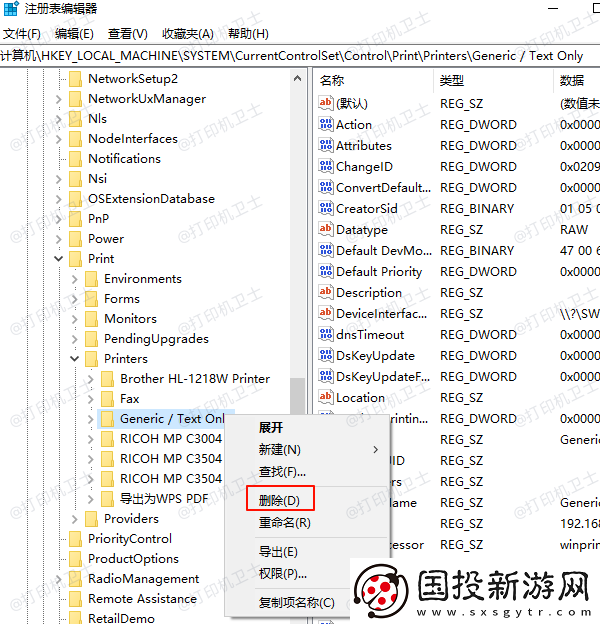Collapse the Printers key
Image resolution: width=600 pixels, height=624 pixels.
[74, 359]
